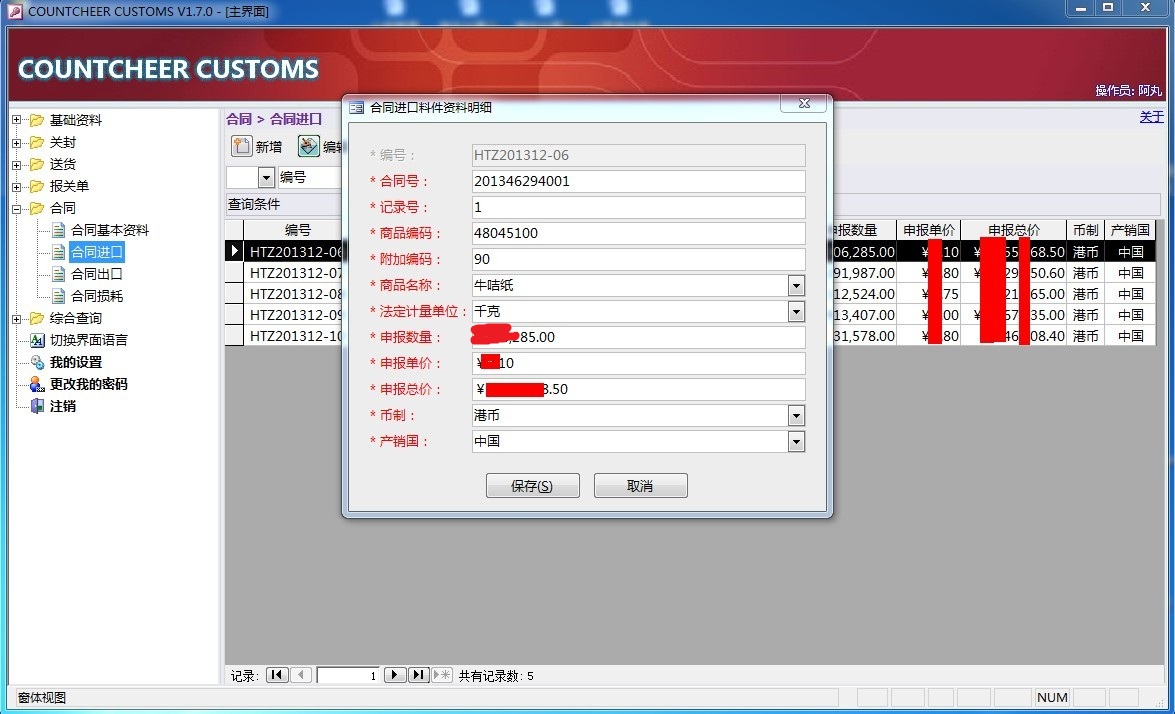Click the 新增 (new record) toolbar icon
This screenshot has height=714, width=1175.
[x=241, y=146]
